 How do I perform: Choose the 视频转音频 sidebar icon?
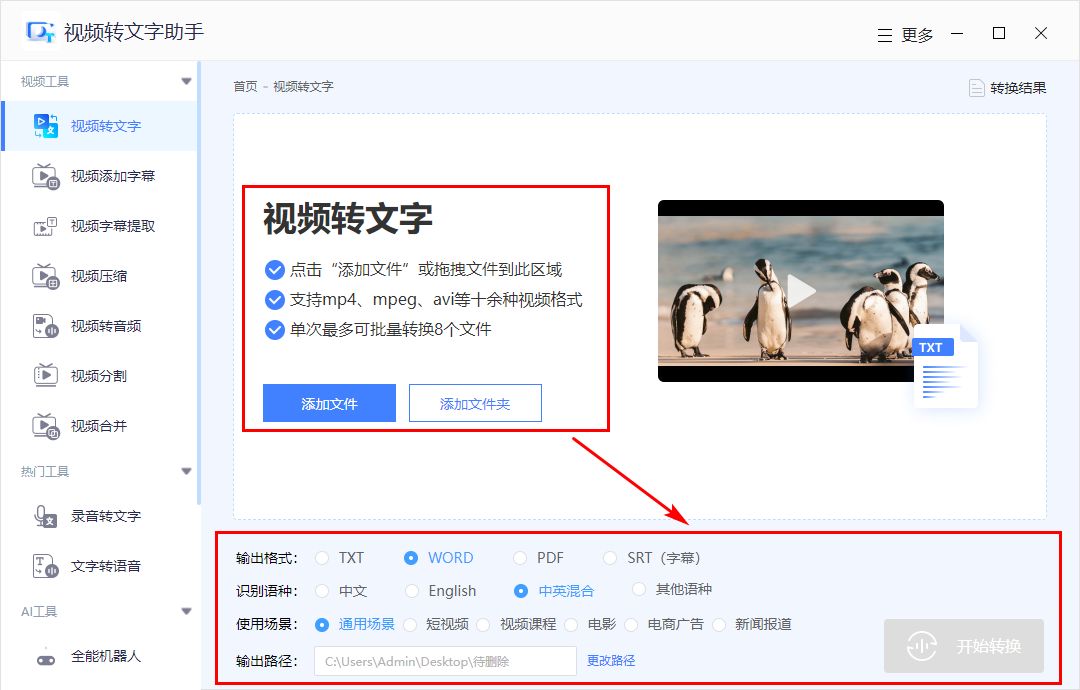click(46, 326)
